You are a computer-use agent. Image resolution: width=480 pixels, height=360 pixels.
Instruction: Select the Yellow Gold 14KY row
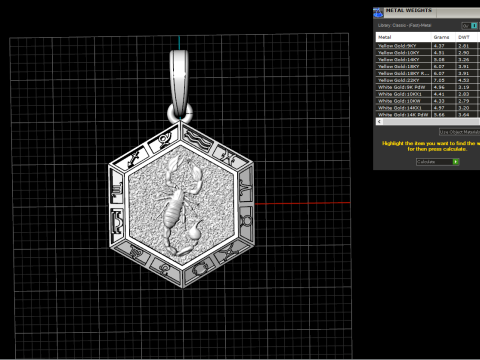coord(428,59)
